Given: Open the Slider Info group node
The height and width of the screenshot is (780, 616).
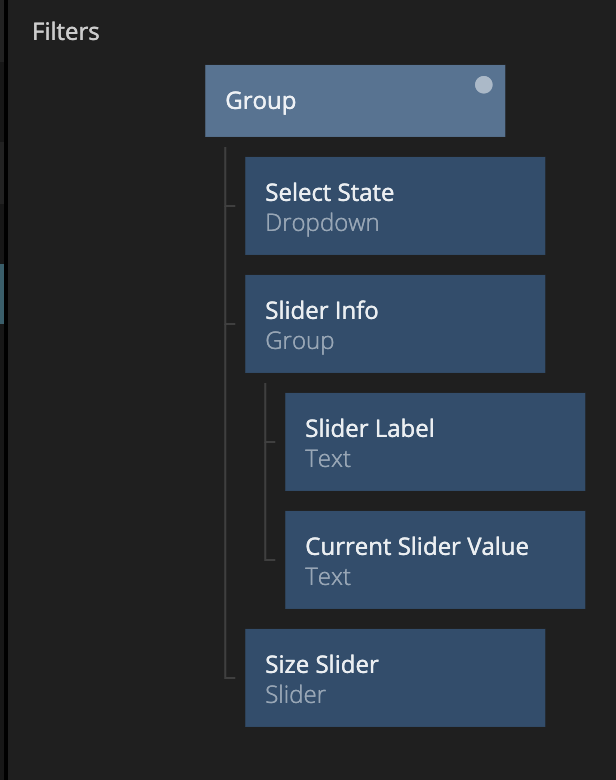Looking at the screenshot, I should pyautogui.click(x=395, y=324).
